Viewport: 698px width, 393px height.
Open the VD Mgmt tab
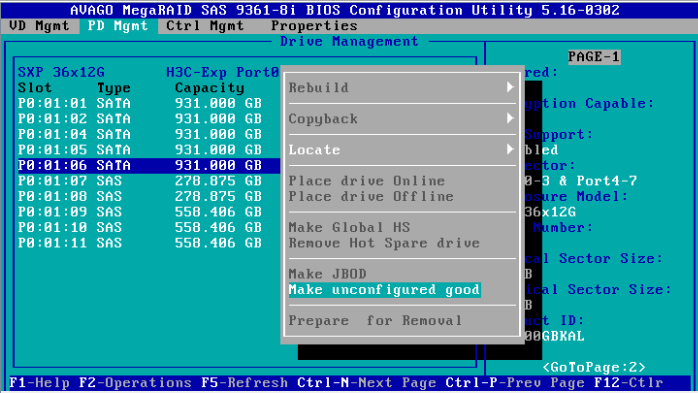tap(39, 26)
